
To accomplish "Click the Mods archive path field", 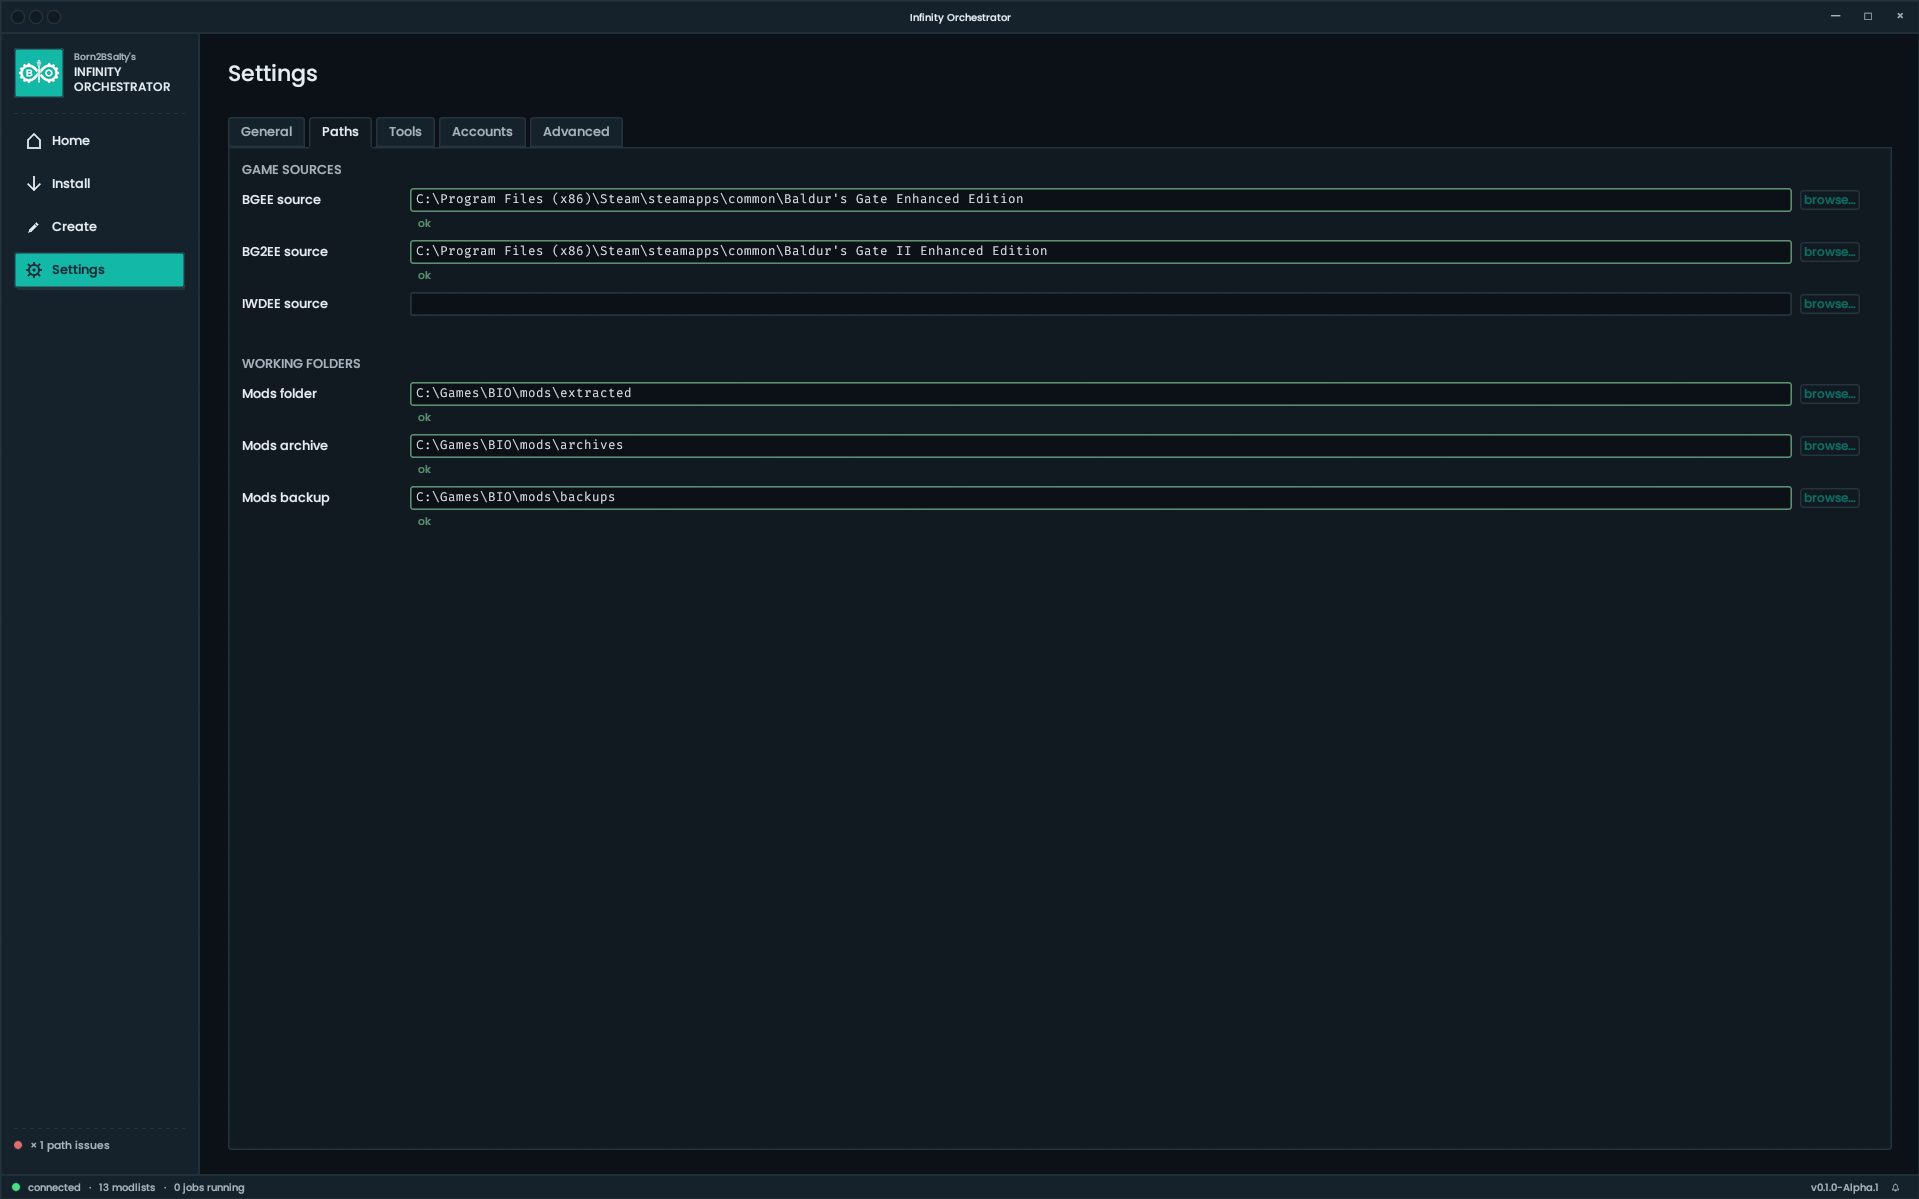I will tap(1100, 446).
